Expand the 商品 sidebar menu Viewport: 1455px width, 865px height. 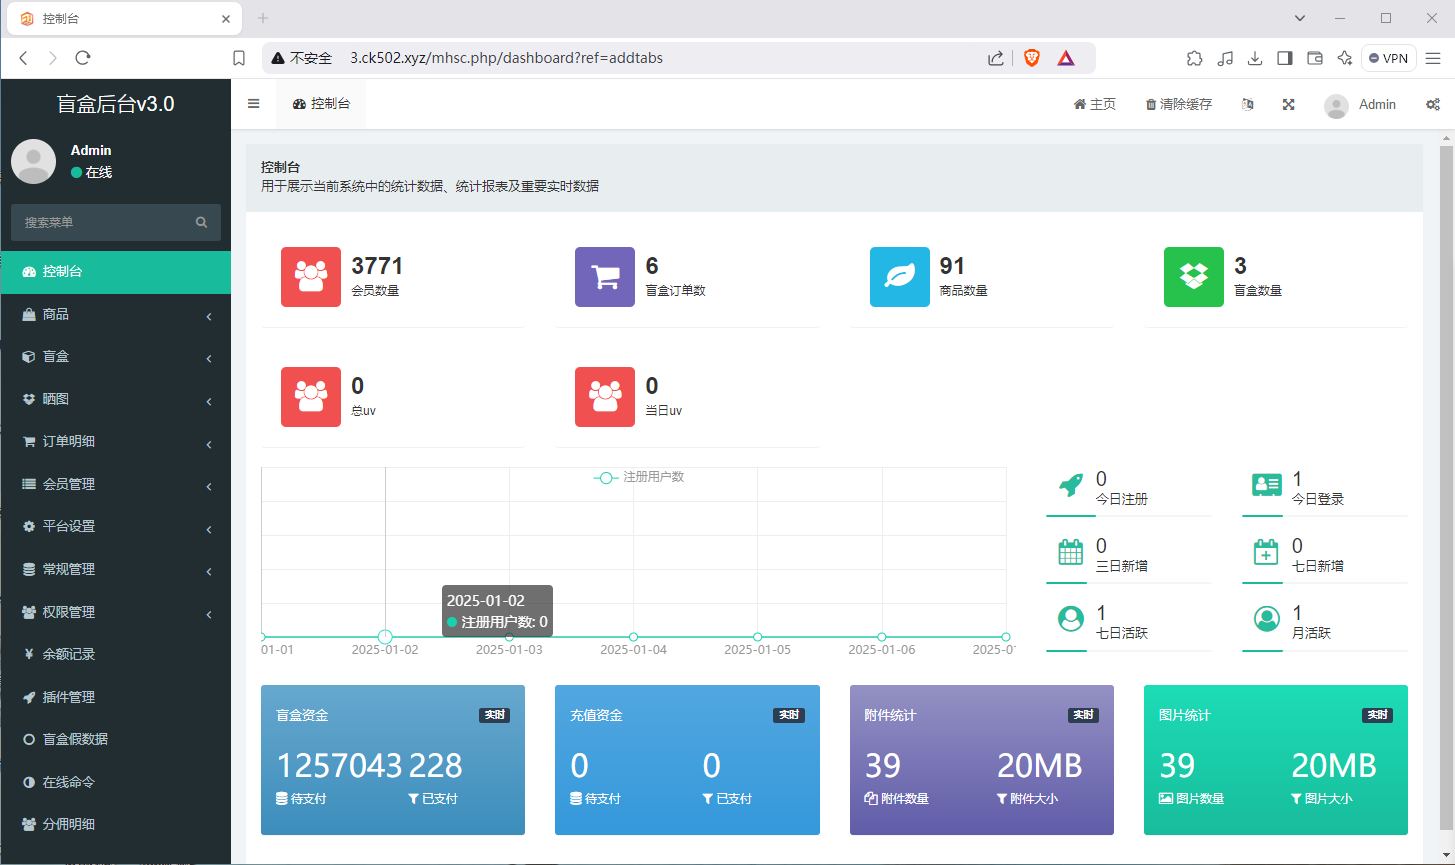(115, 315)
